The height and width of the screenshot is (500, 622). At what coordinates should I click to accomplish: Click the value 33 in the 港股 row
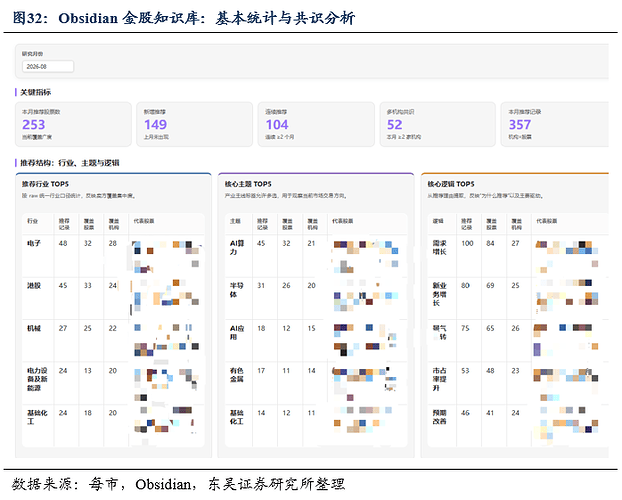click(x=88, y=285)
